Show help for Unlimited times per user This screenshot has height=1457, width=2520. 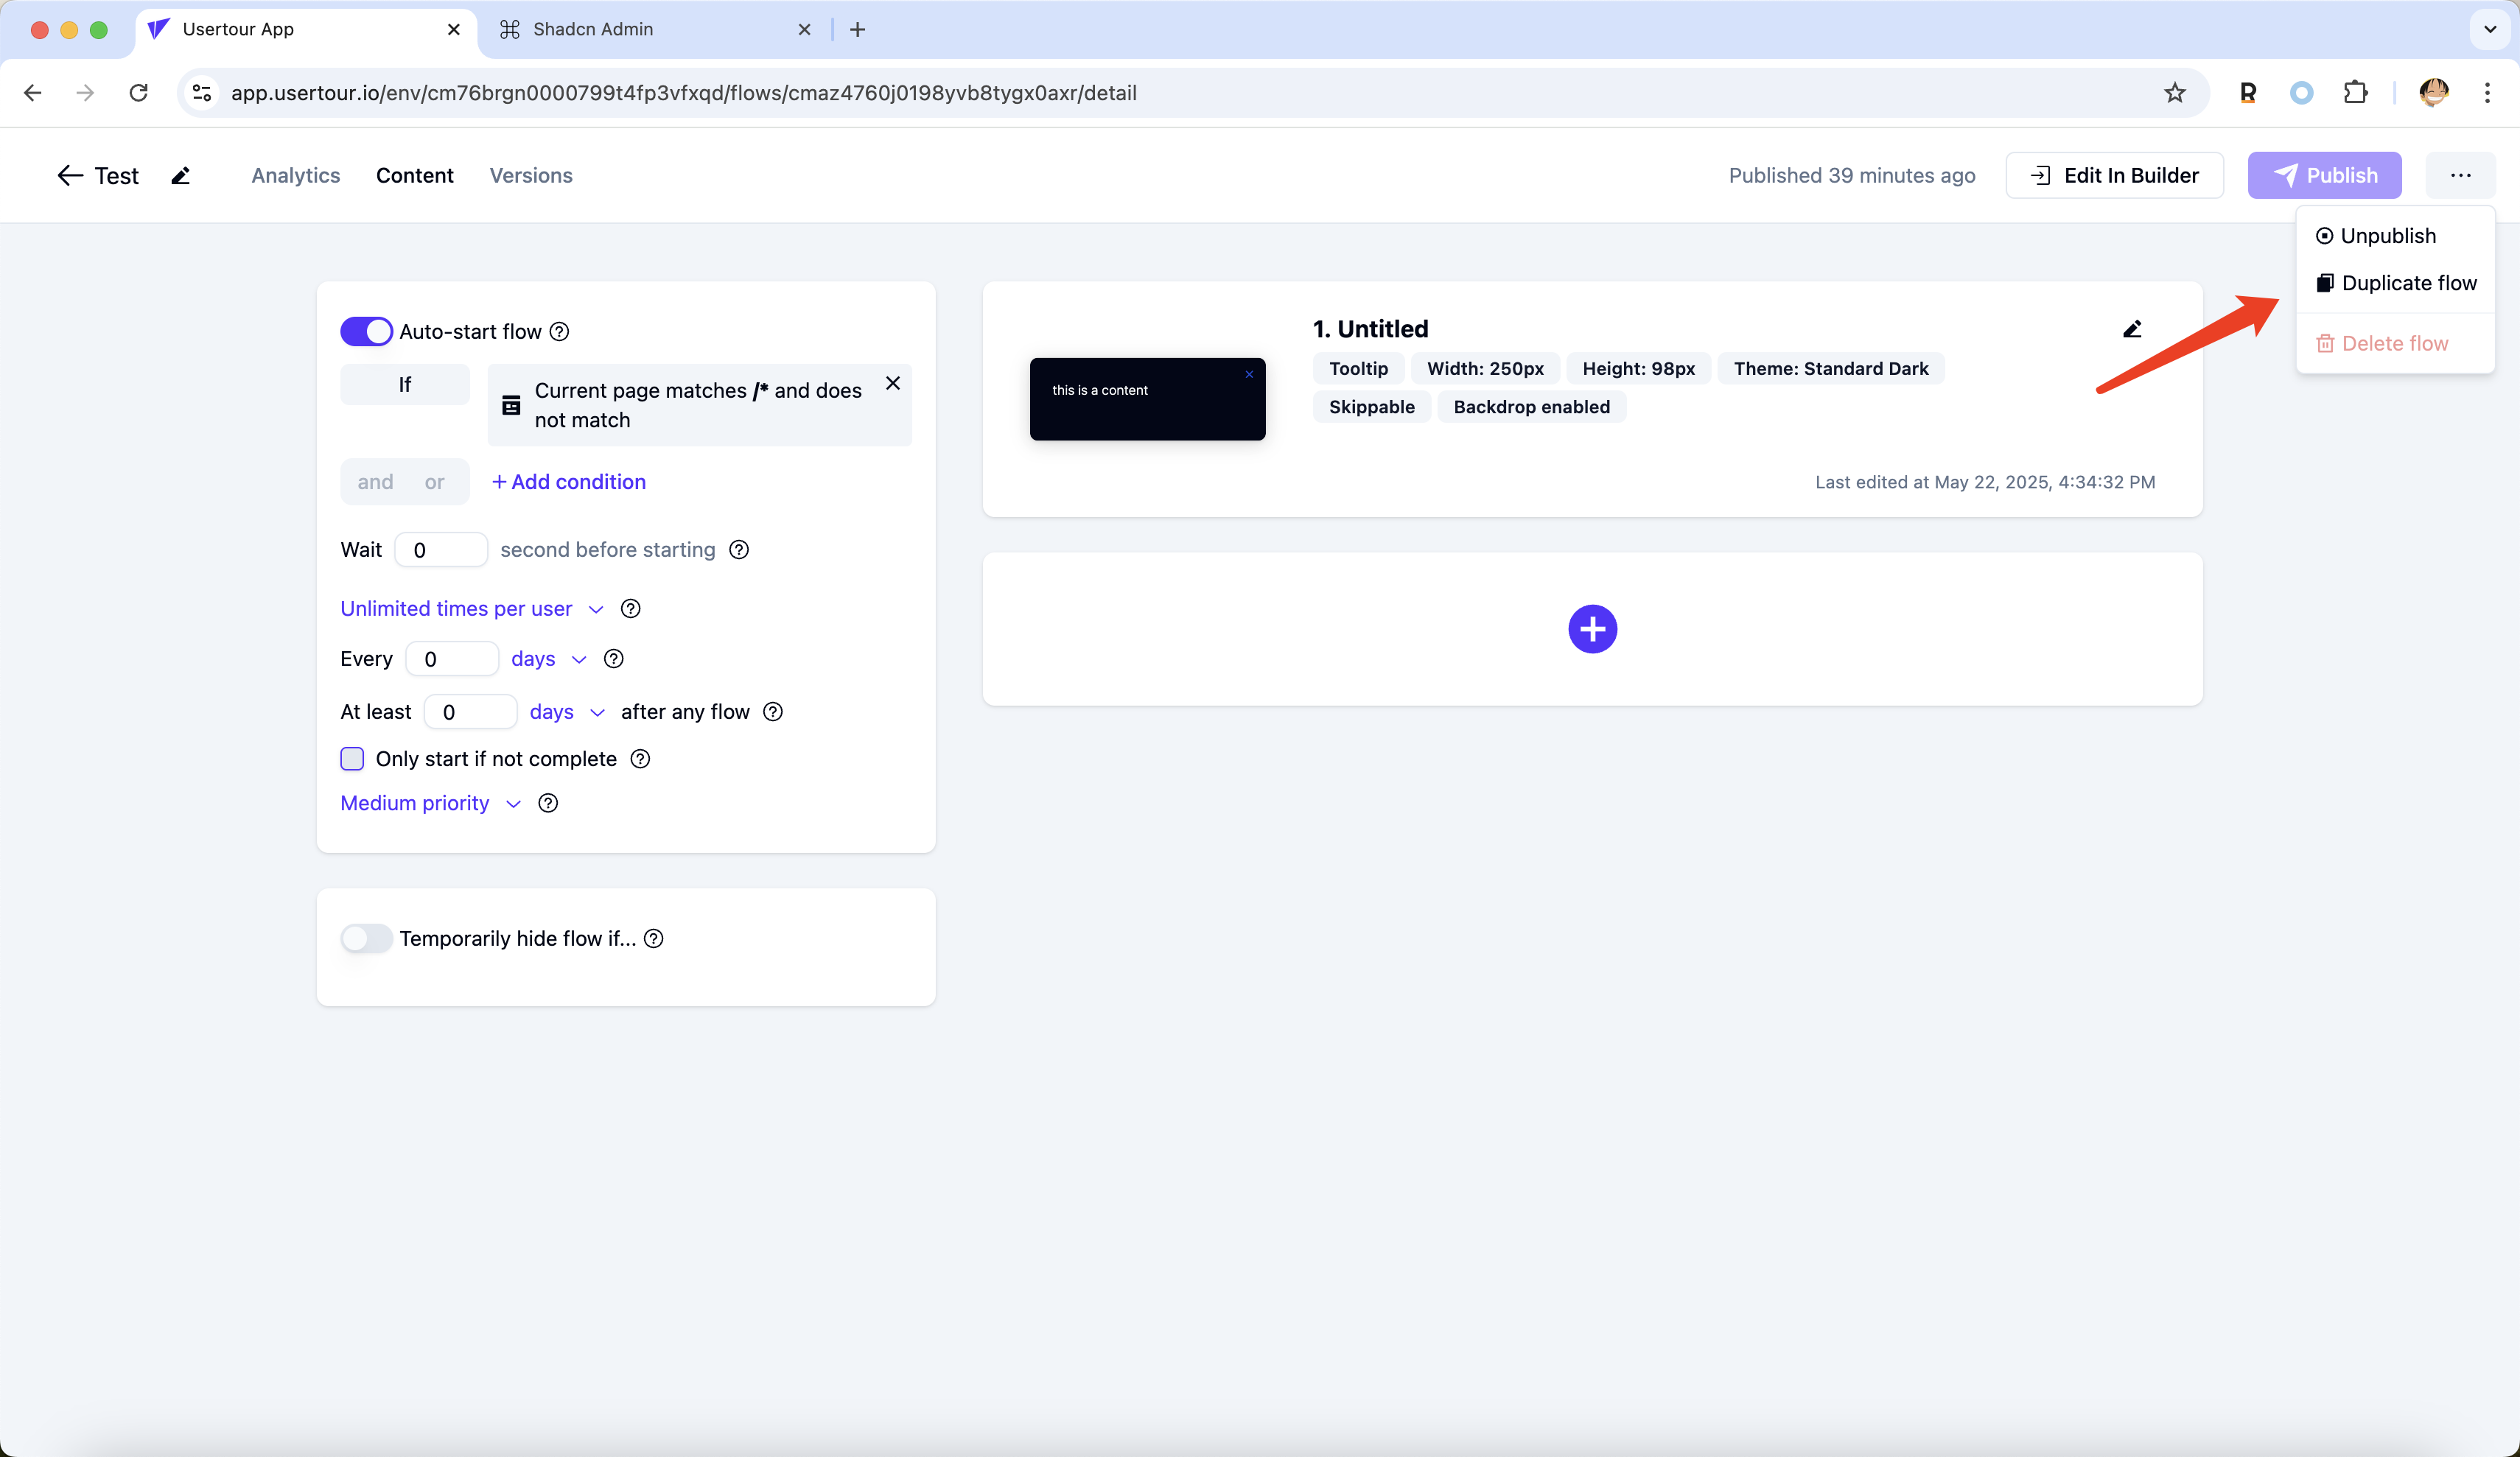pos(630,609)
